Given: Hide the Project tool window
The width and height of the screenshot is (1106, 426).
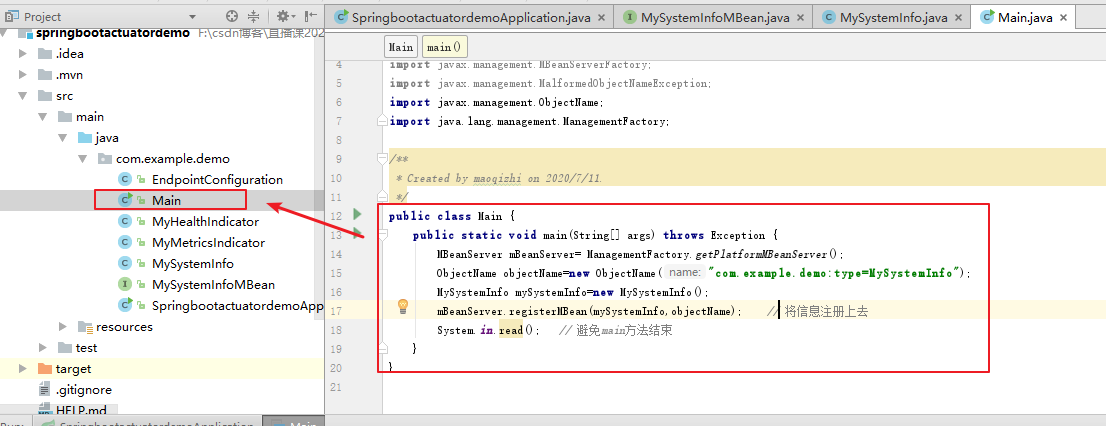Looking at the screenshot, I should [310, 16].
